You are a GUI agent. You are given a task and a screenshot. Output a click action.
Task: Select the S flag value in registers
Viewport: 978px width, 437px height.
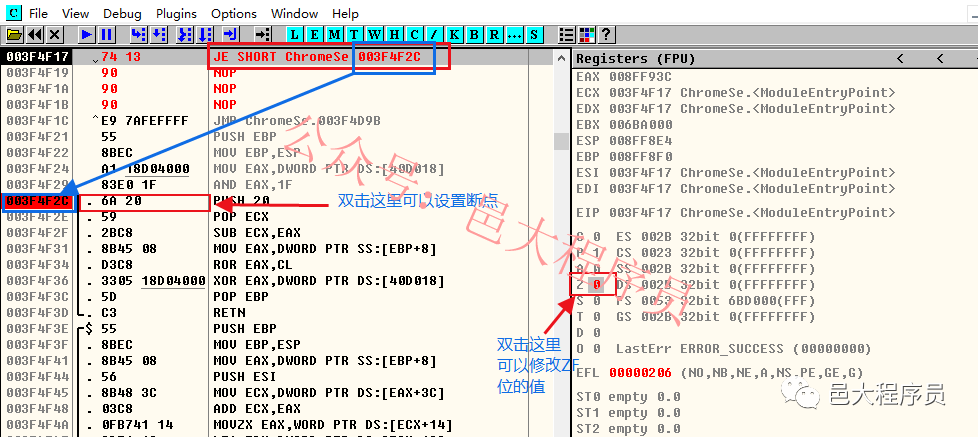pyautogui.click(x=596, y=301)
